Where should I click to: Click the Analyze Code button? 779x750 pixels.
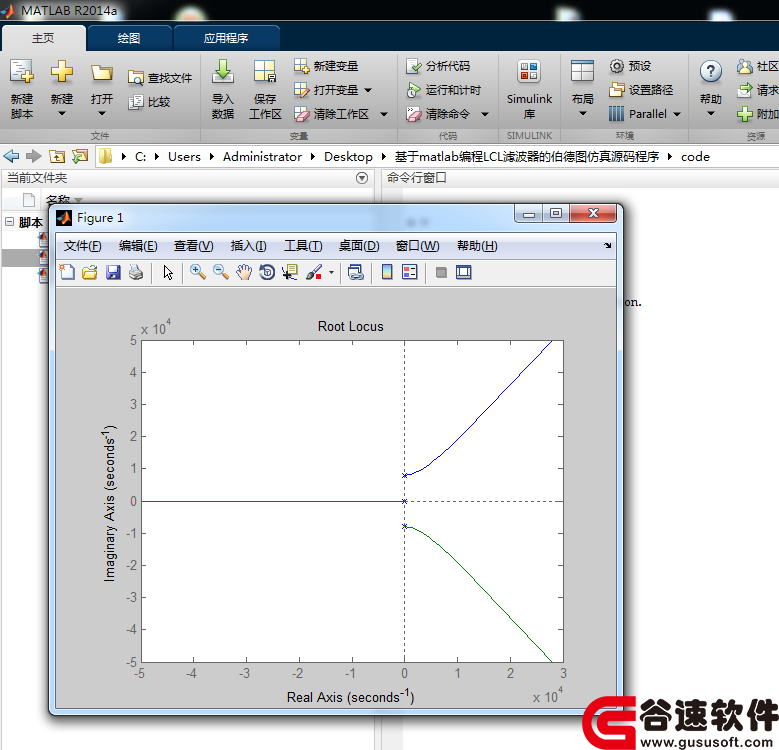point(438,66)
